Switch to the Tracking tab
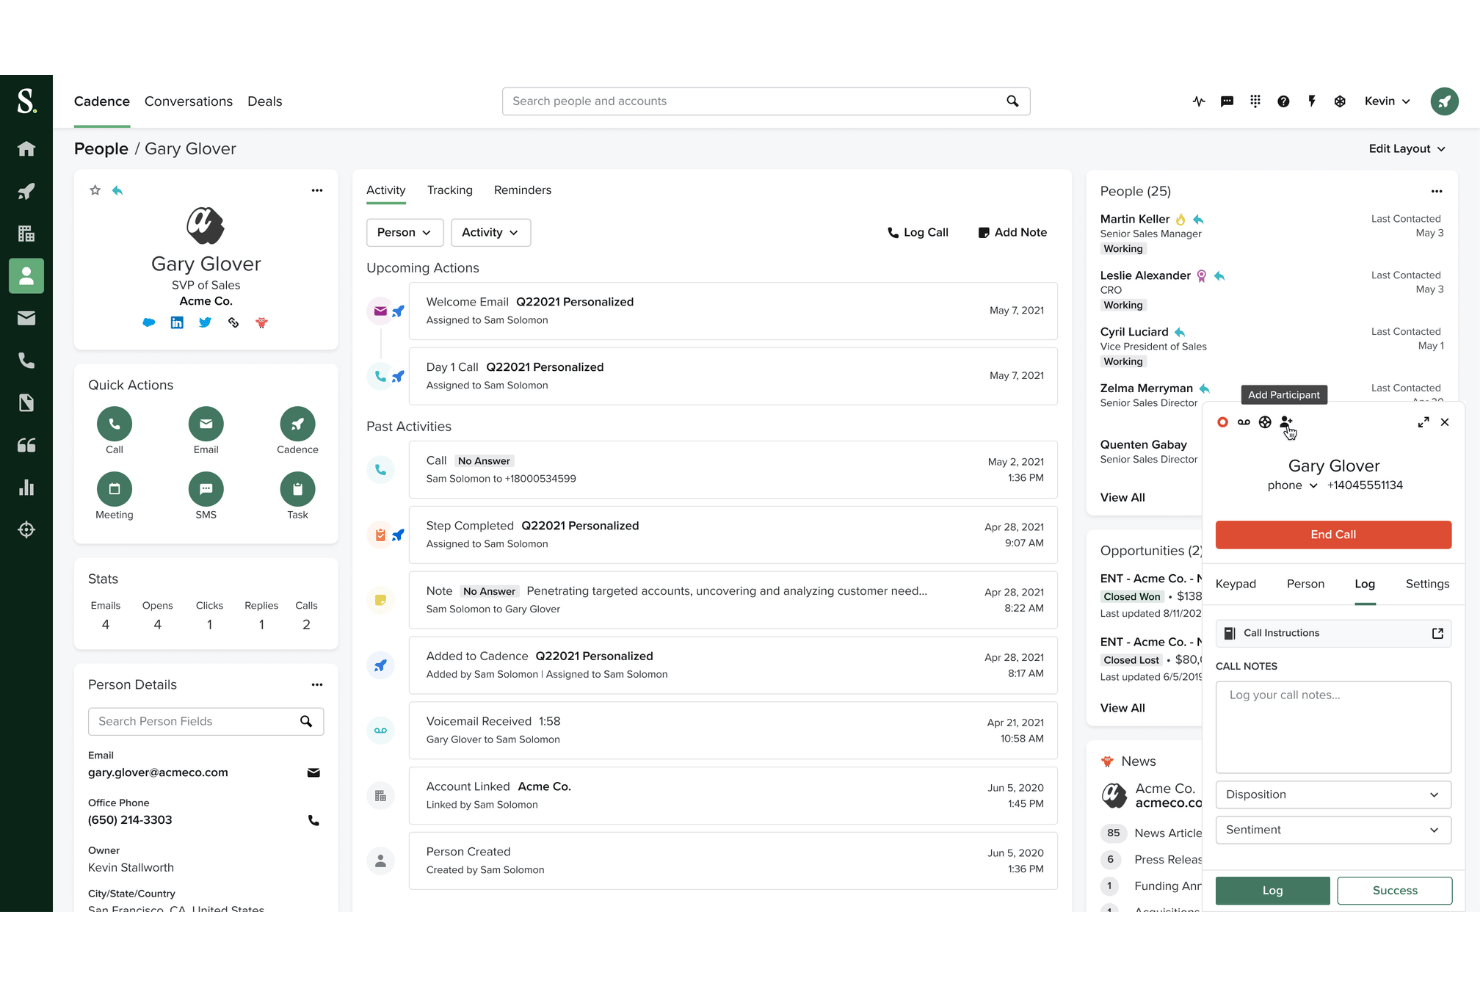1480x987 pixels. pos(450,190)
